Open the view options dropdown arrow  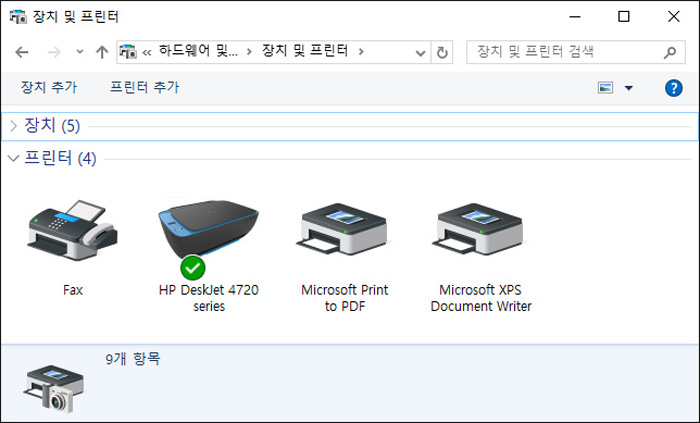click(x=629, y=88)
